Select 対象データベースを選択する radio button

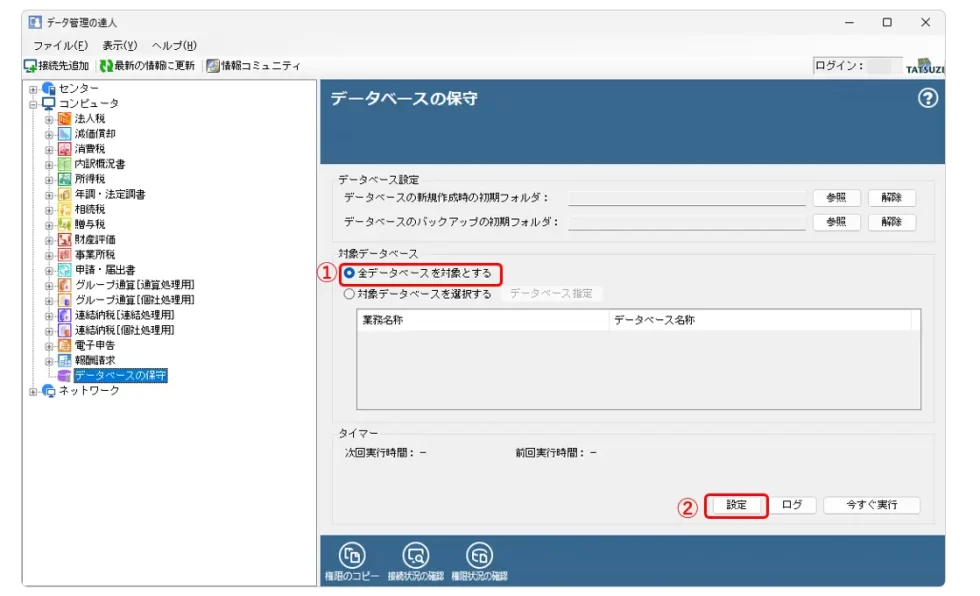[349, 294]
